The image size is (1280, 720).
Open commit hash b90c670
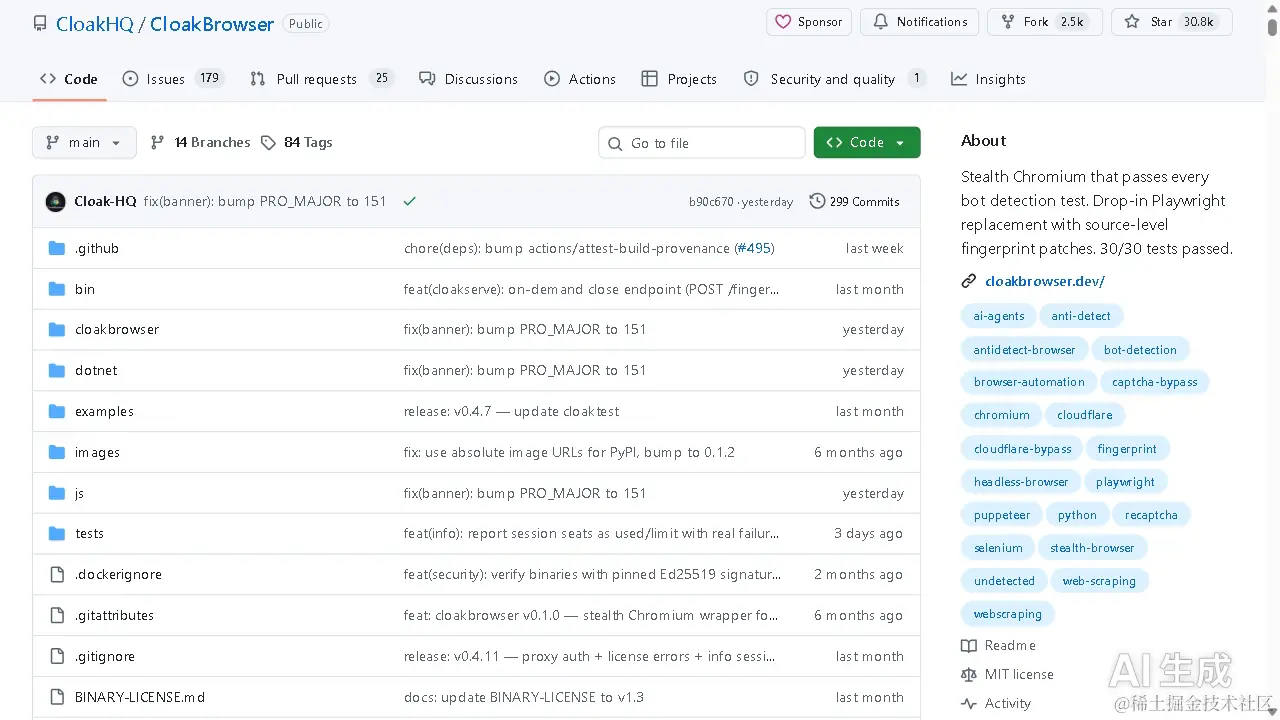pos(710,202)
